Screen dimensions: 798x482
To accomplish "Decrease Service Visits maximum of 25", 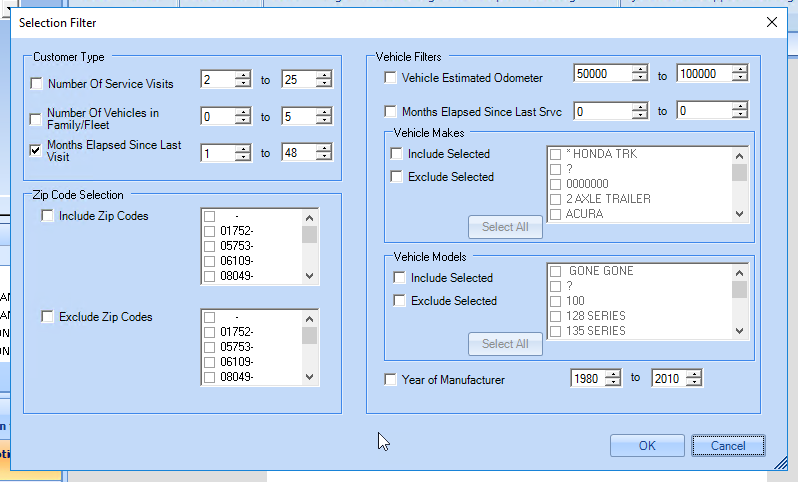I will 323,85.
